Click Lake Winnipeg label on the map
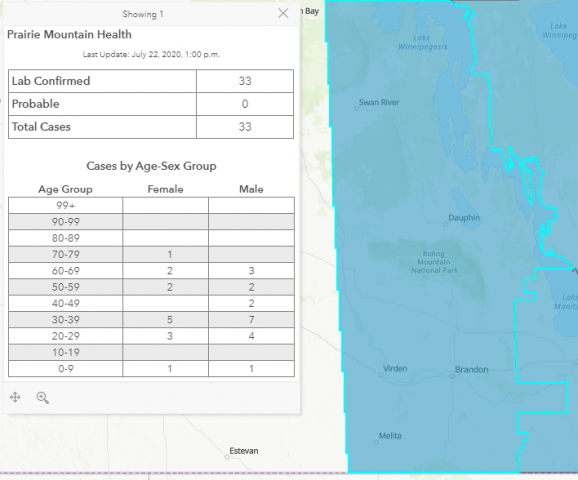The width and height of the screenshot is (578, 480). (x=560, y=31)
